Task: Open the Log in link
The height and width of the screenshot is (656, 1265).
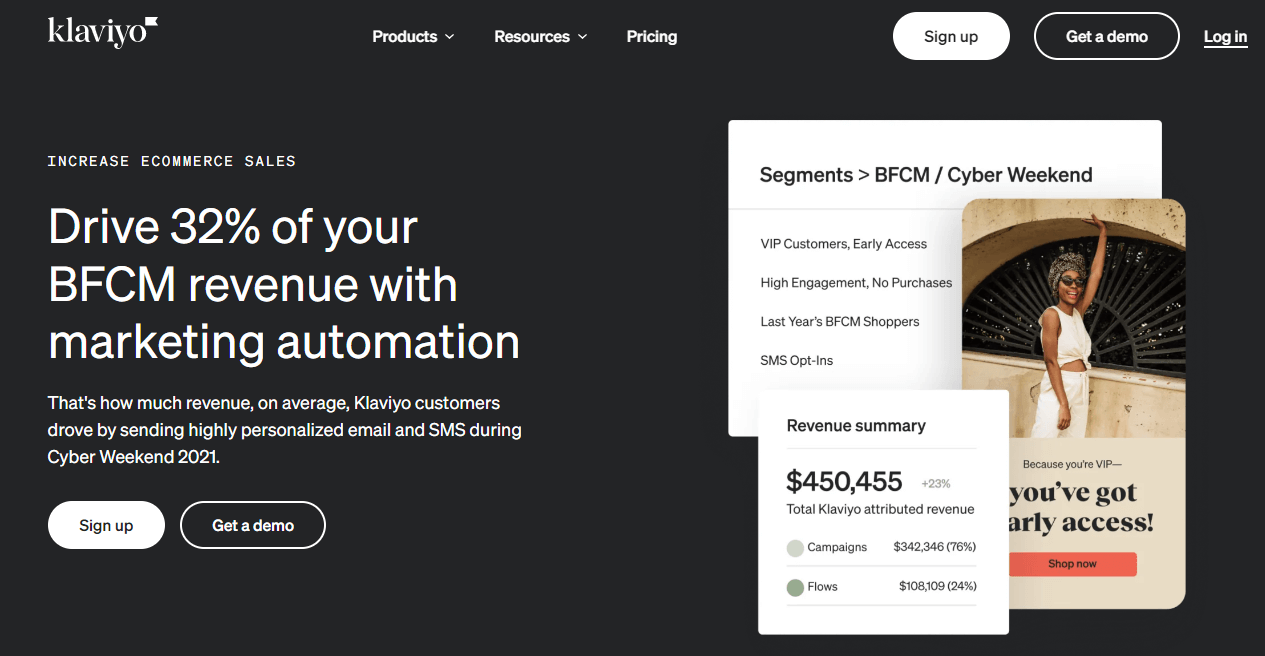Action: 1224,36
